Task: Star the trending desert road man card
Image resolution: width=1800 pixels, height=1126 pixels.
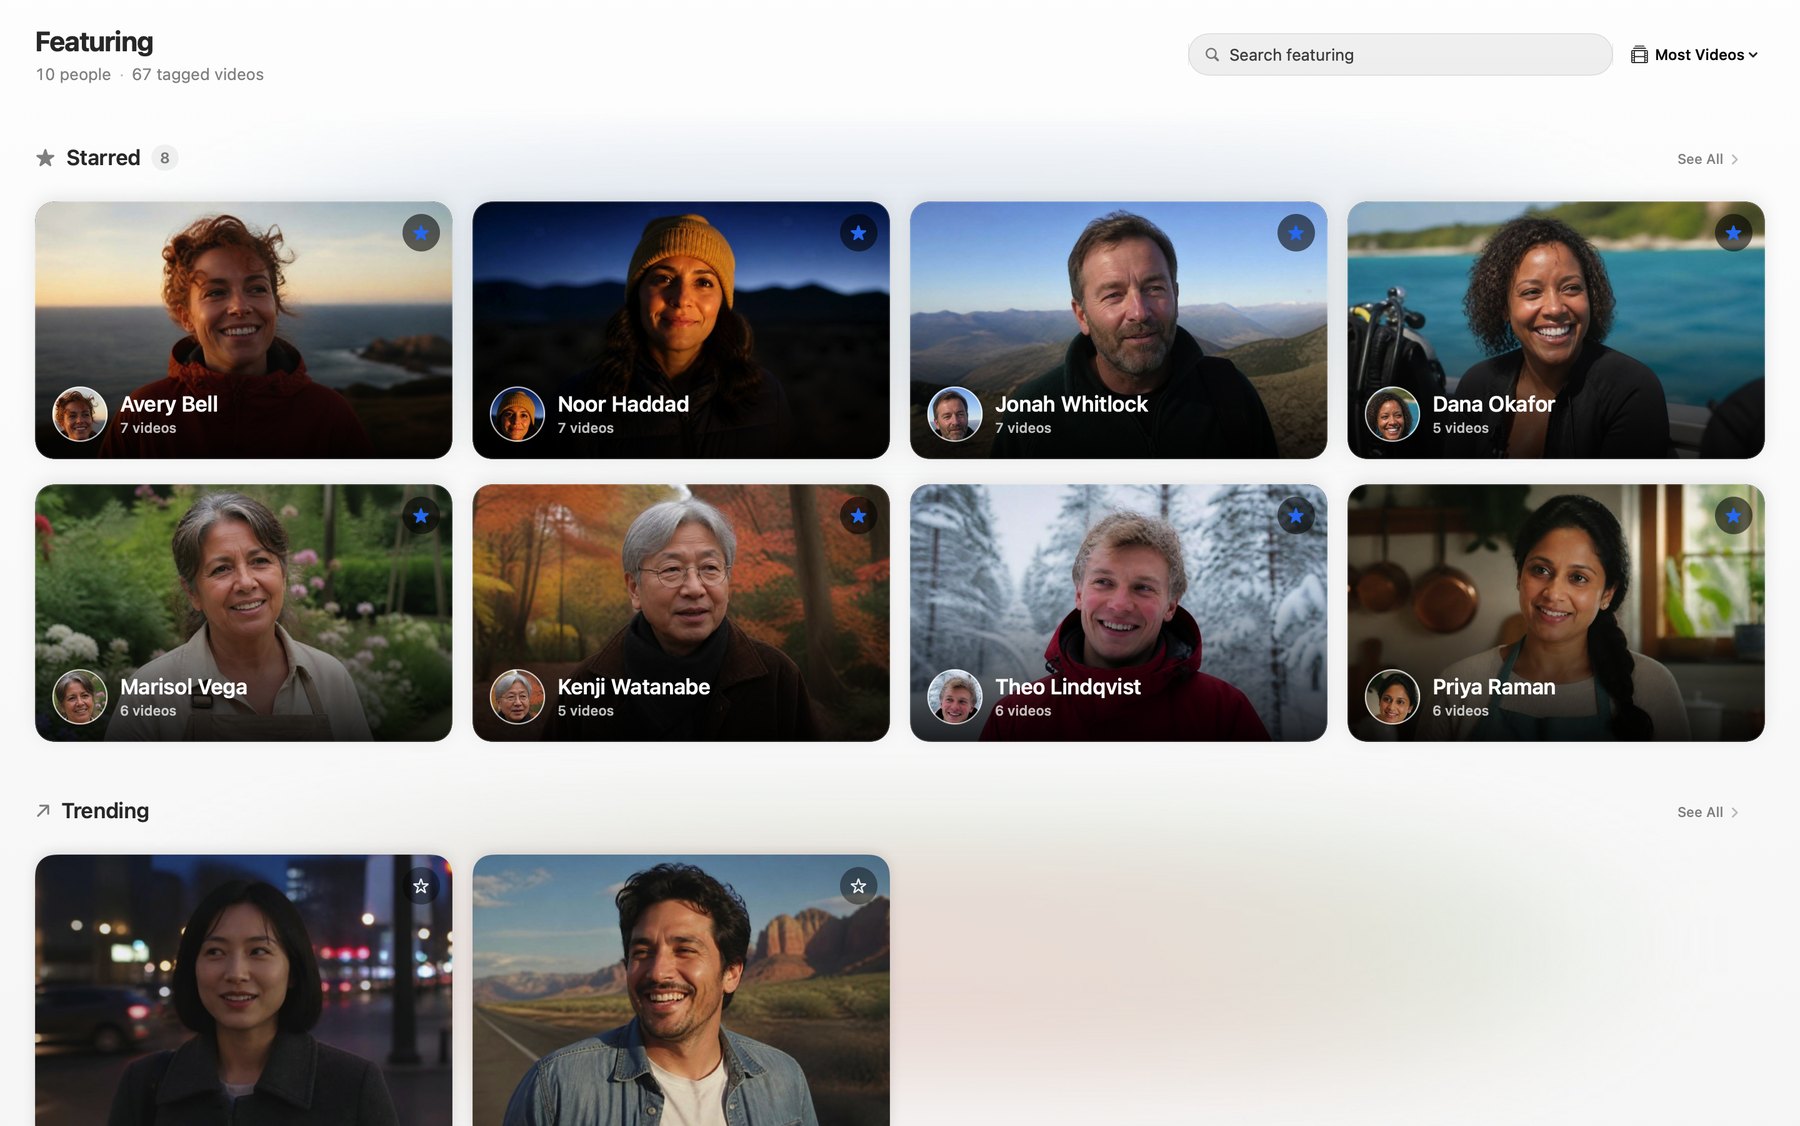Action: [858, 886]
